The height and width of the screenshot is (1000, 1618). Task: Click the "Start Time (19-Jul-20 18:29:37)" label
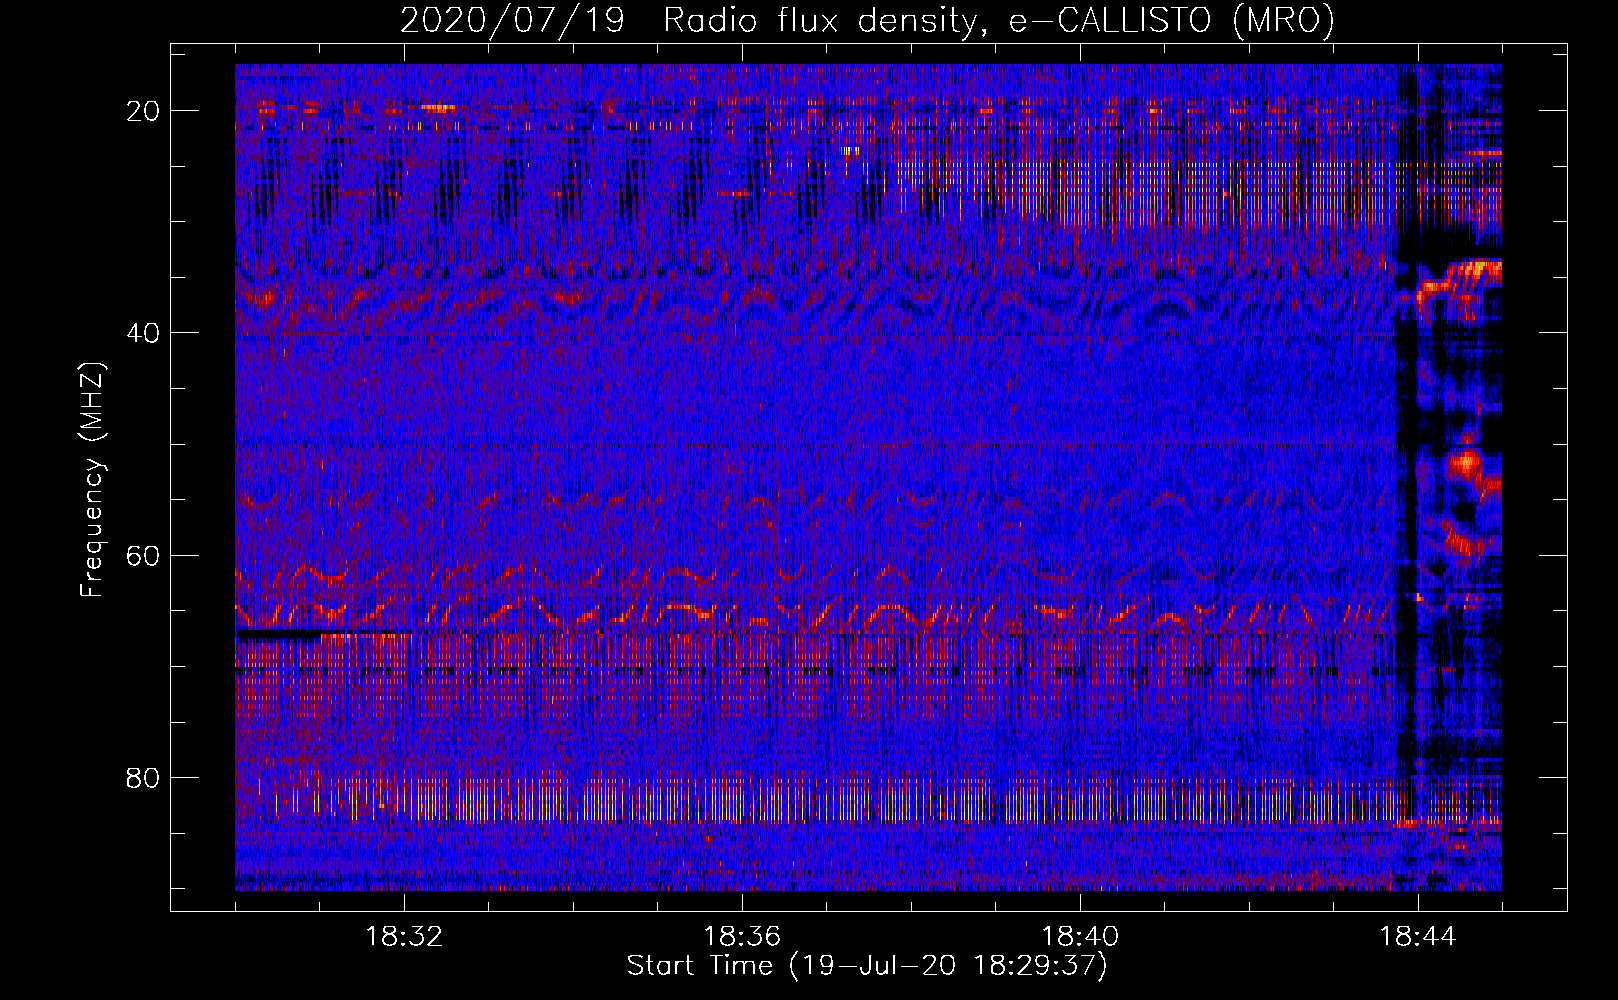867,966
